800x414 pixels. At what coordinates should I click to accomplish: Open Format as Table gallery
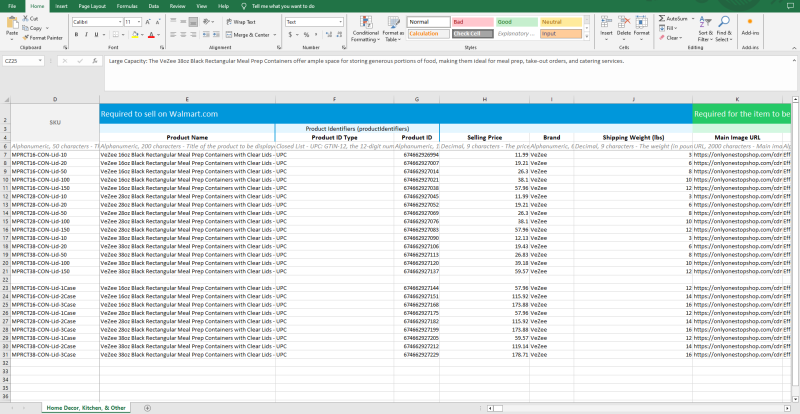(393, 29)
